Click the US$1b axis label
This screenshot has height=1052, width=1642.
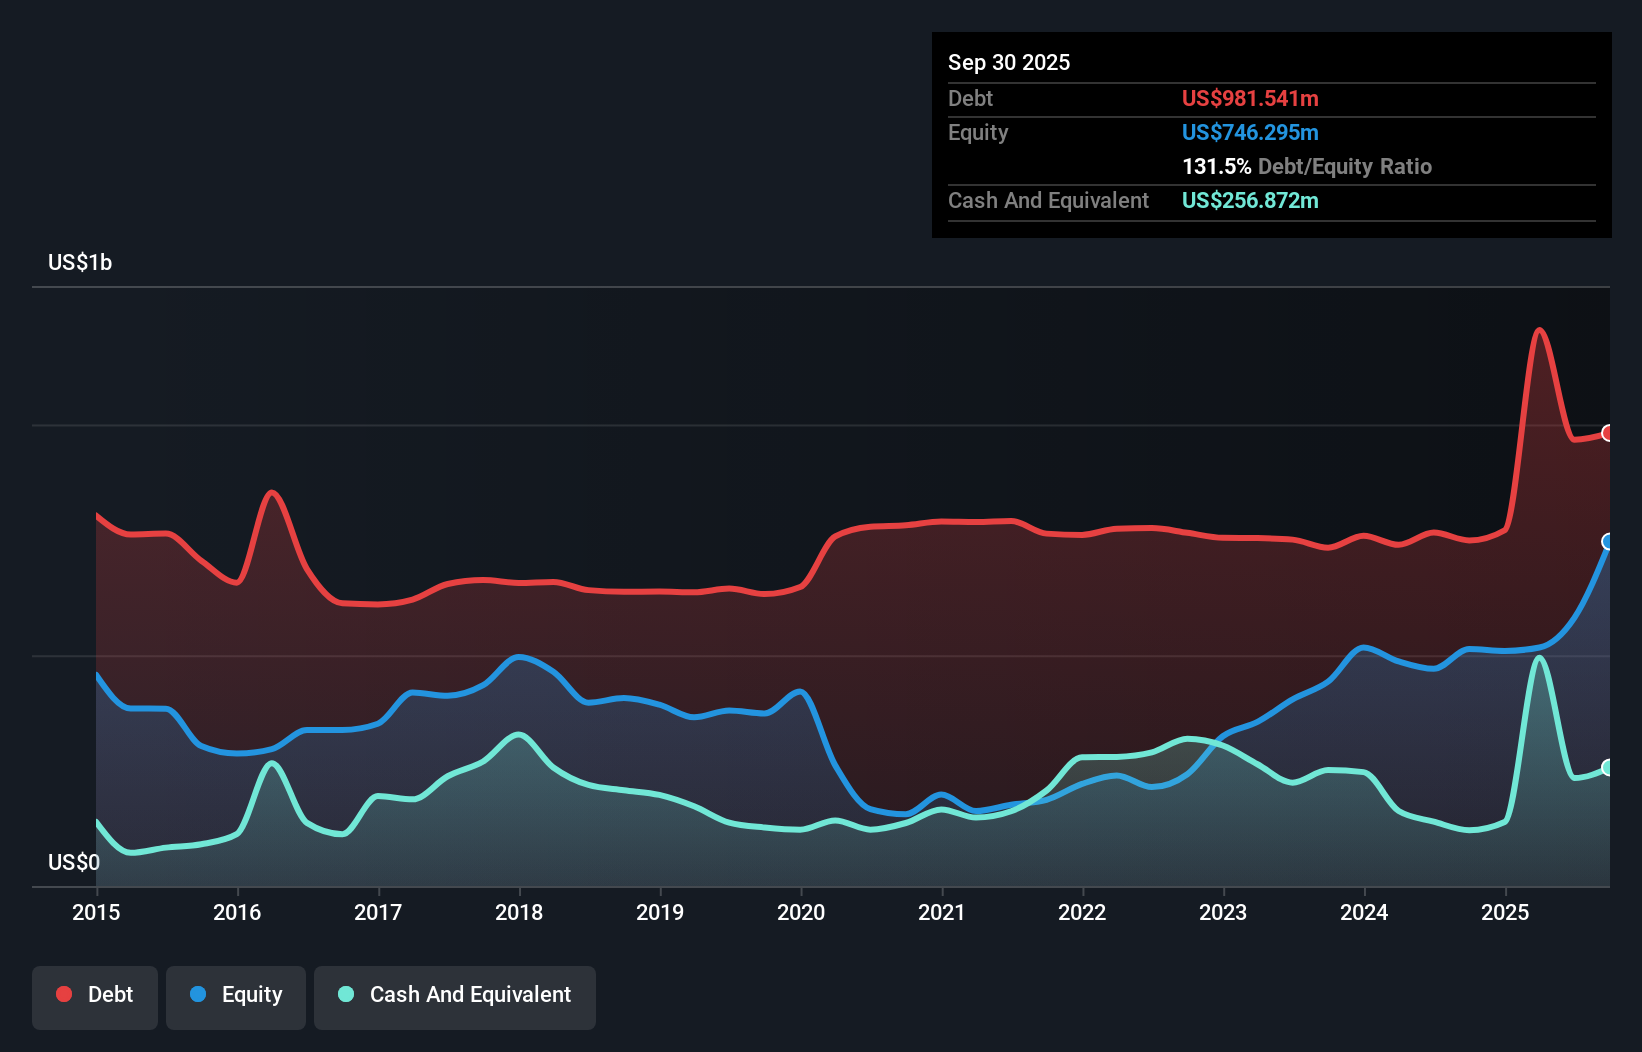(x=80, y=262)
